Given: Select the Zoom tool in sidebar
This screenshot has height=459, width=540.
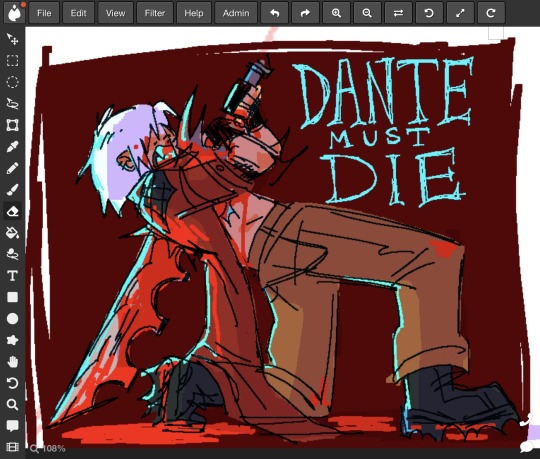Looking at the screenshot, I should [12, 405].
